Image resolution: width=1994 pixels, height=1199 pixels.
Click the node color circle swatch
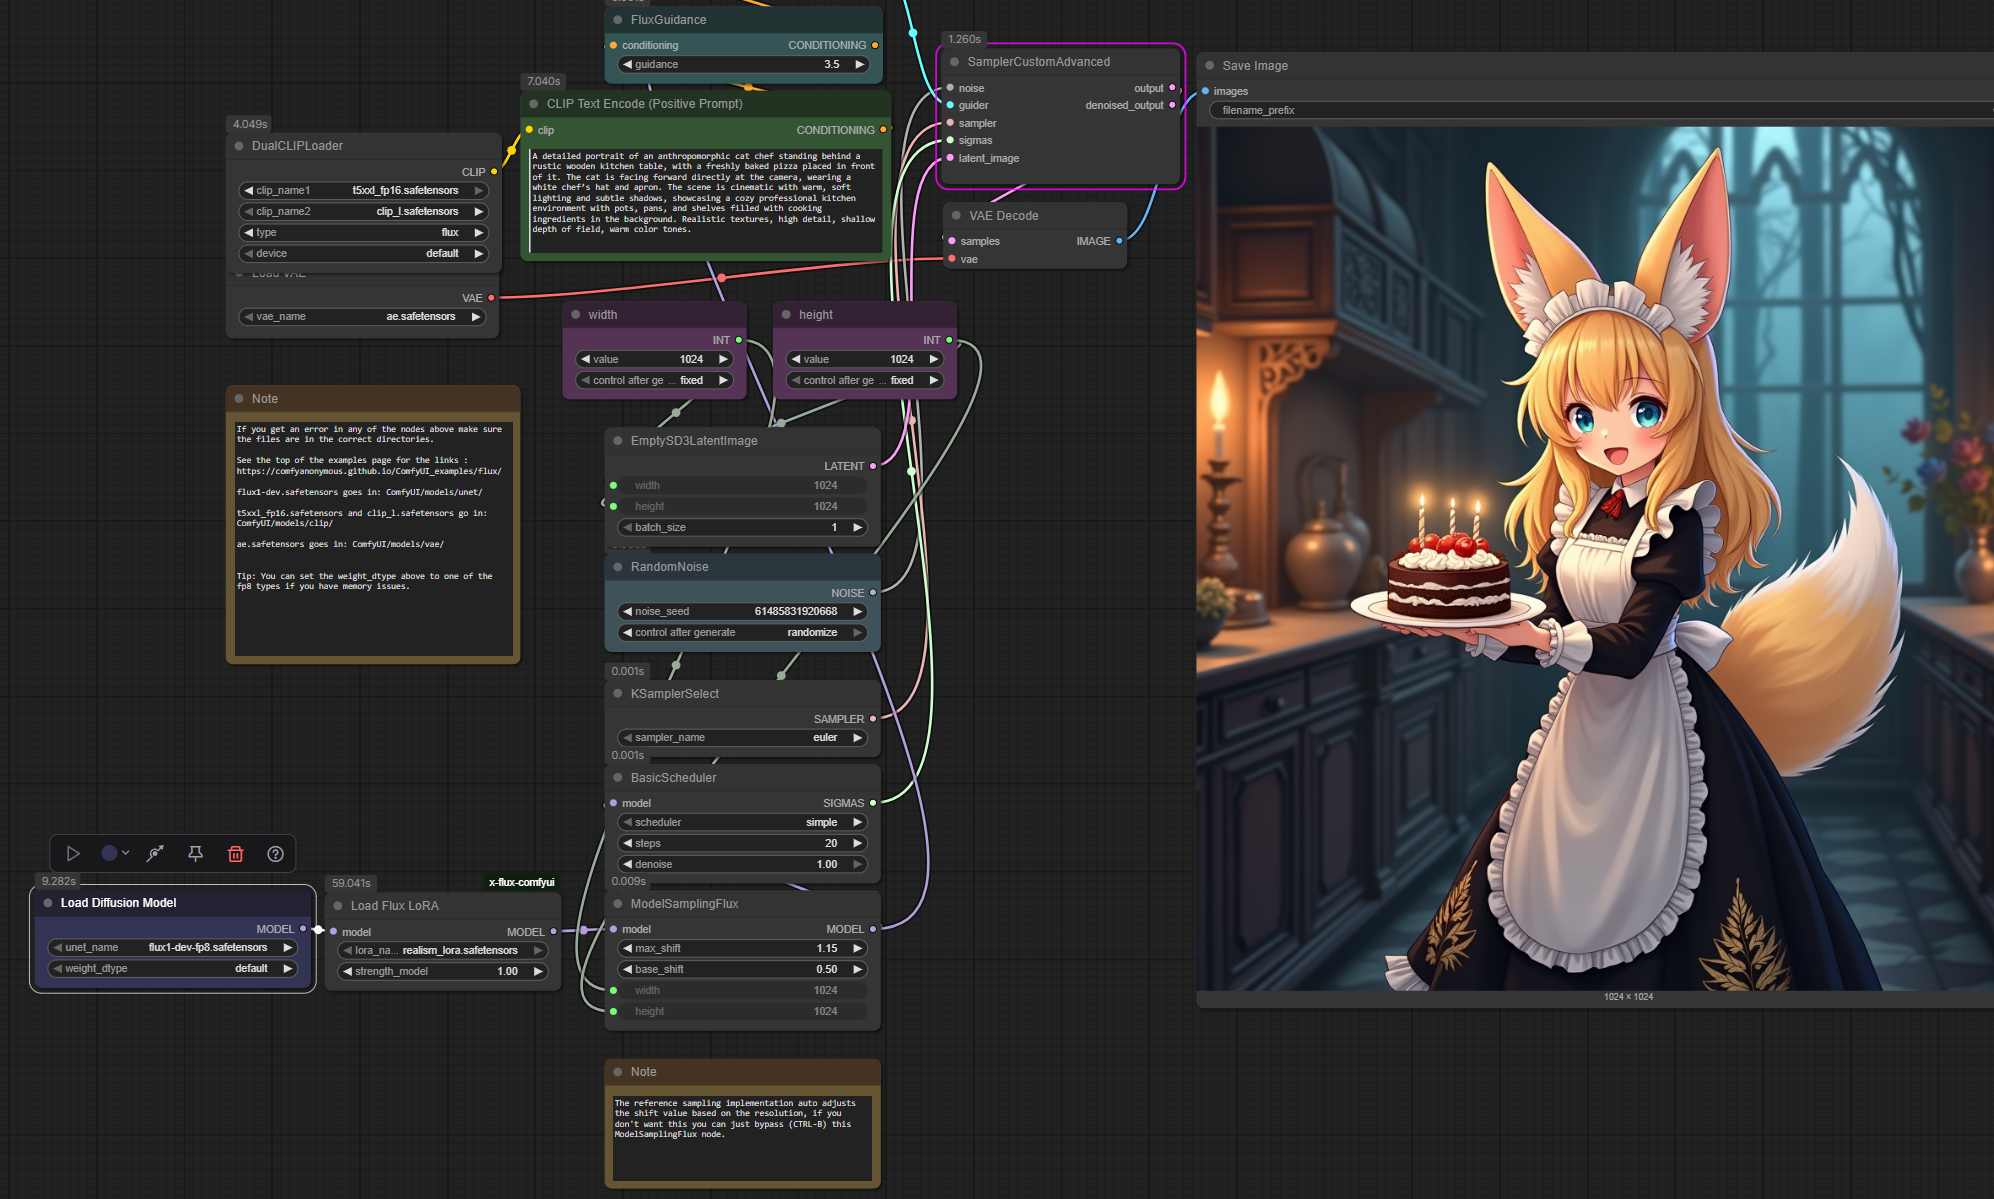point(109,853)
